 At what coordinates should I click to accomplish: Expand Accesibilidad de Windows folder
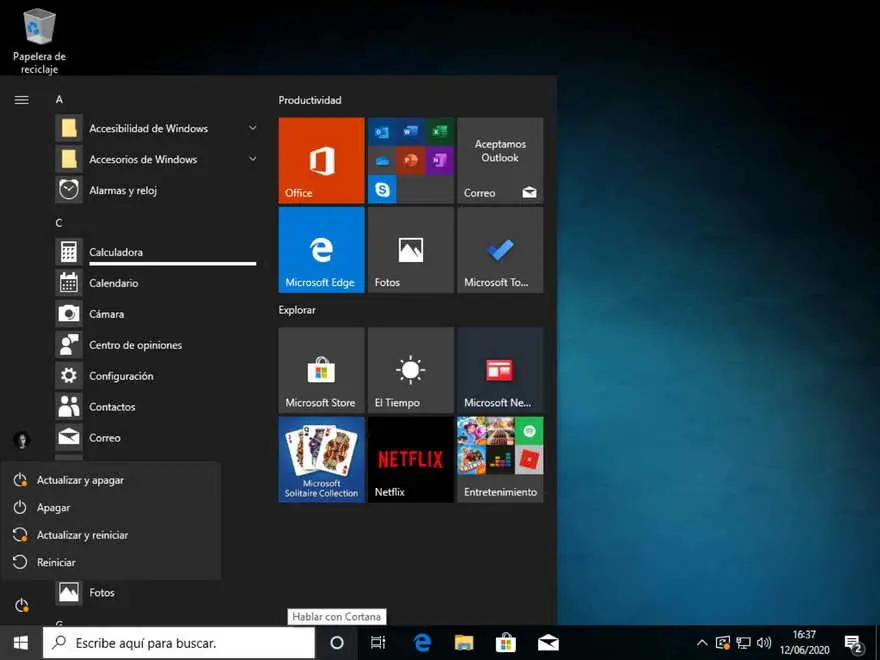[157, 129]
